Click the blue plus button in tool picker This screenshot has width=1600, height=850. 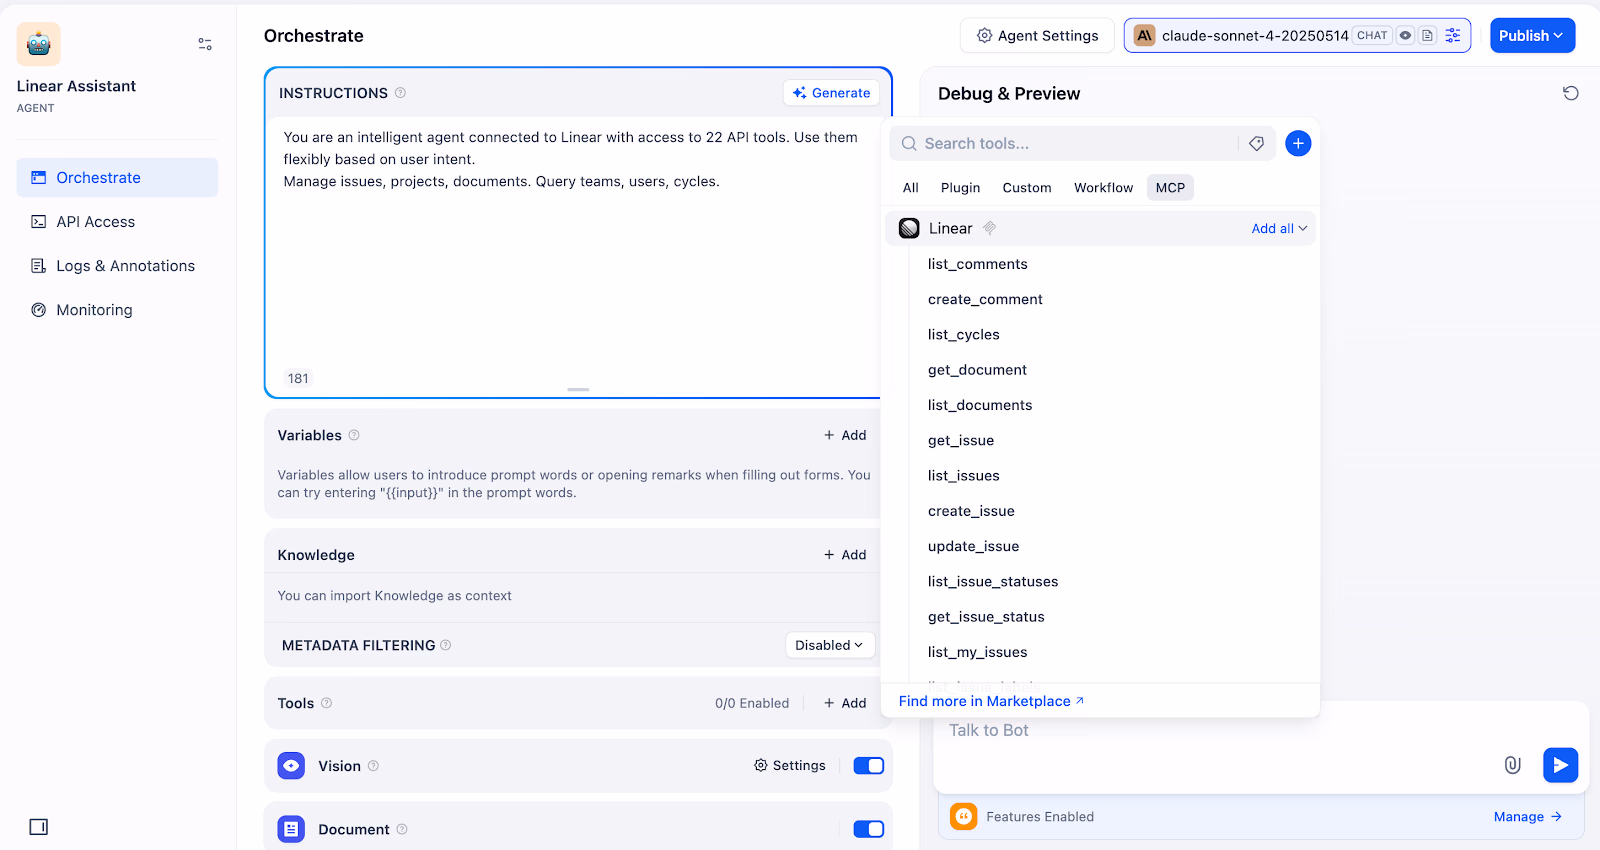coord(1298,144)
